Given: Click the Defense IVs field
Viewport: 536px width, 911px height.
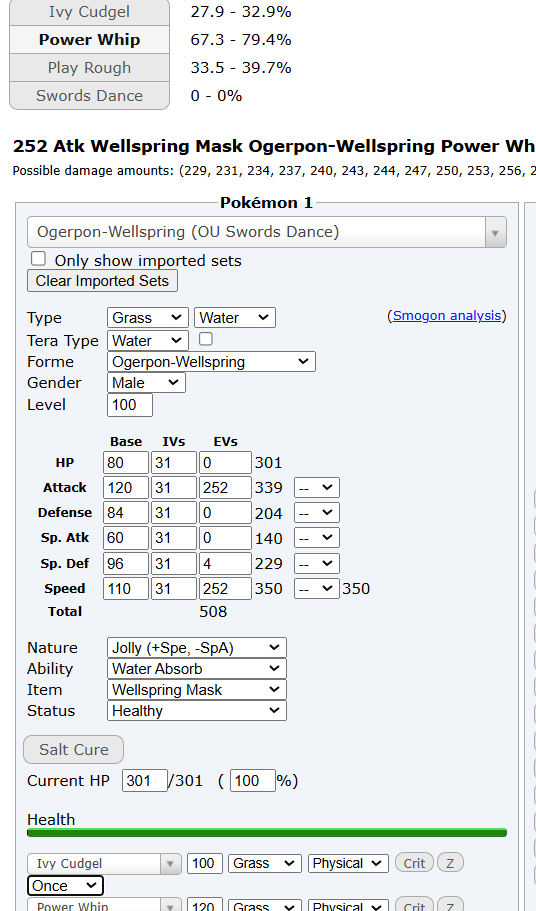Looking at the screenshot, I should click(x=174, y=513).
